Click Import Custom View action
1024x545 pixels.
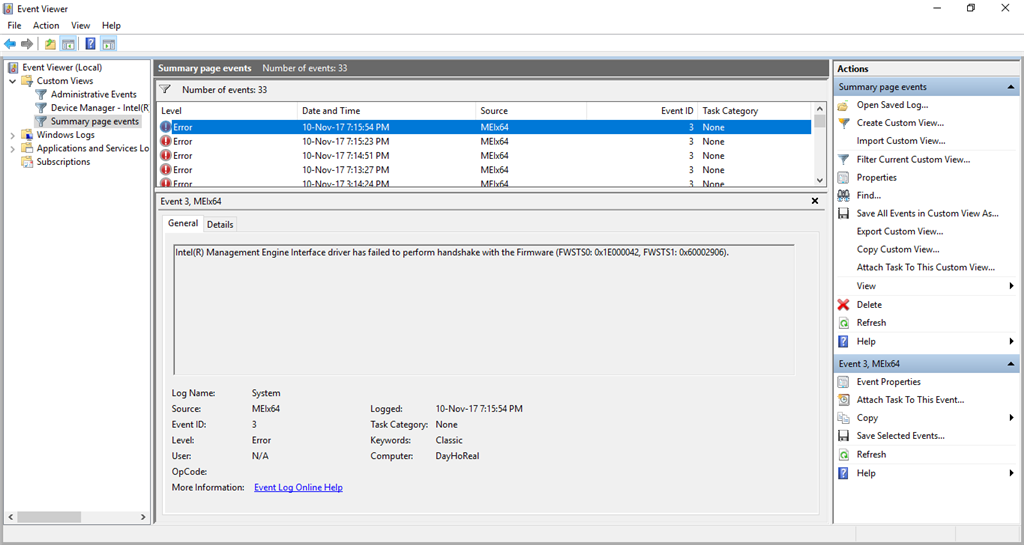(901, 141)
